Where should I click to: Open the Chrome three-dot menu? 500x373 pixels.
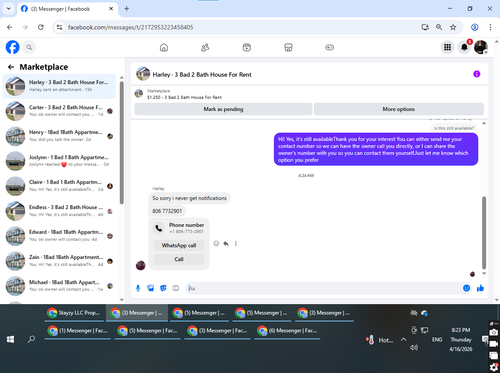point(490,27)
